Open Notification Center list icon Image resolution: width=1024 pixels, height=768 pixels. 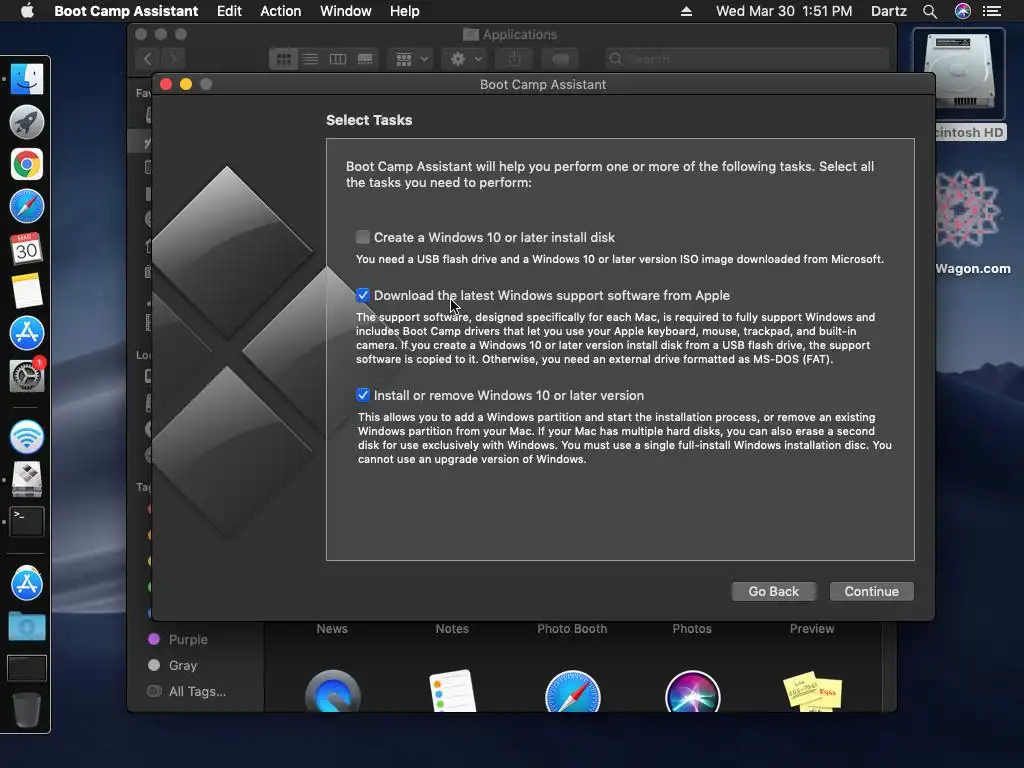click(x=992, y=11)
